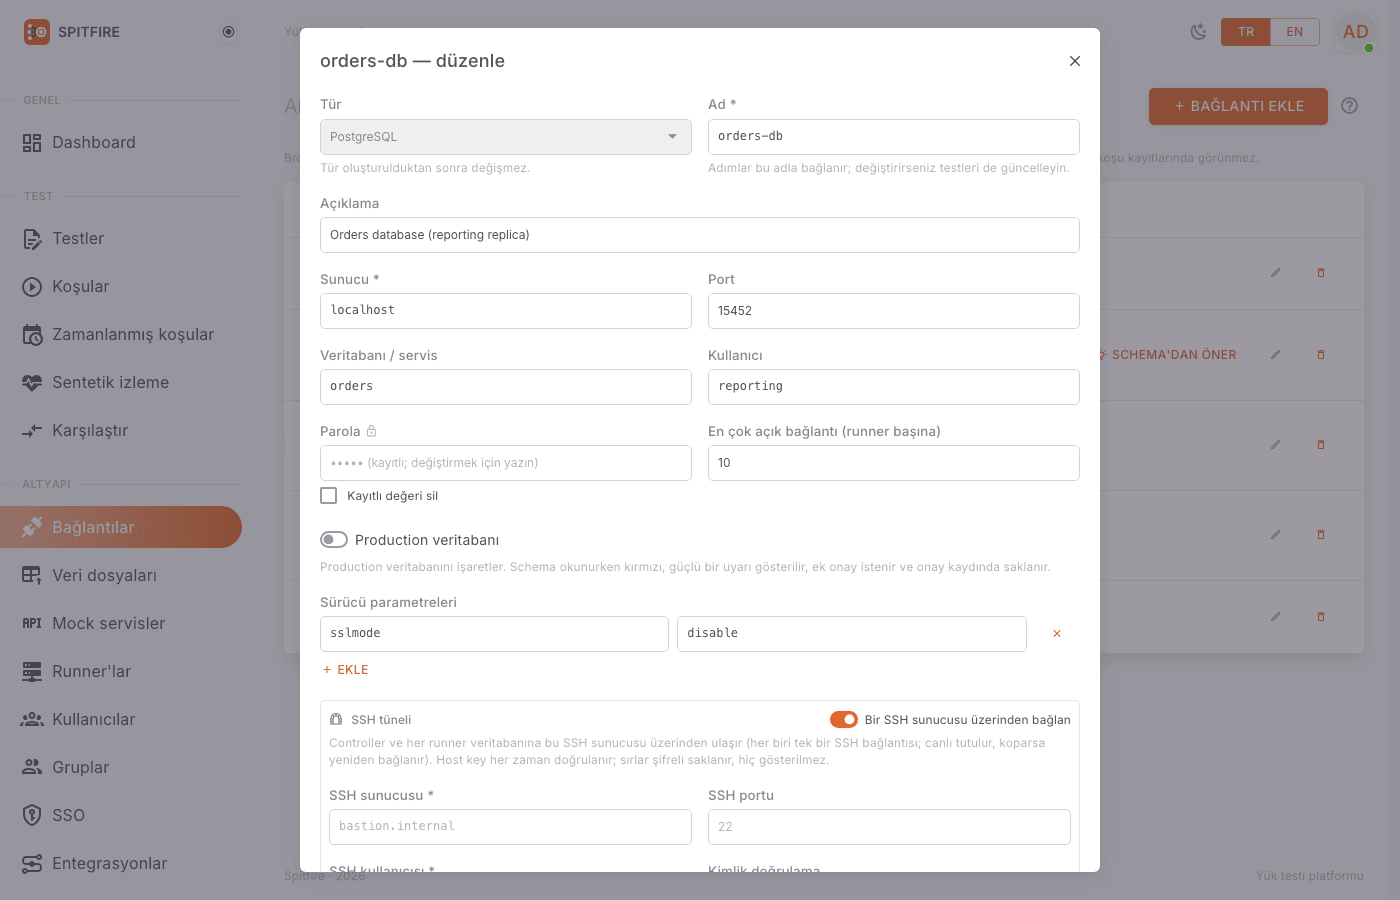Click the Karşılaştır compare icon
Screen dimensions: 1400x900
pyautogui.click(x=32, y=431)
